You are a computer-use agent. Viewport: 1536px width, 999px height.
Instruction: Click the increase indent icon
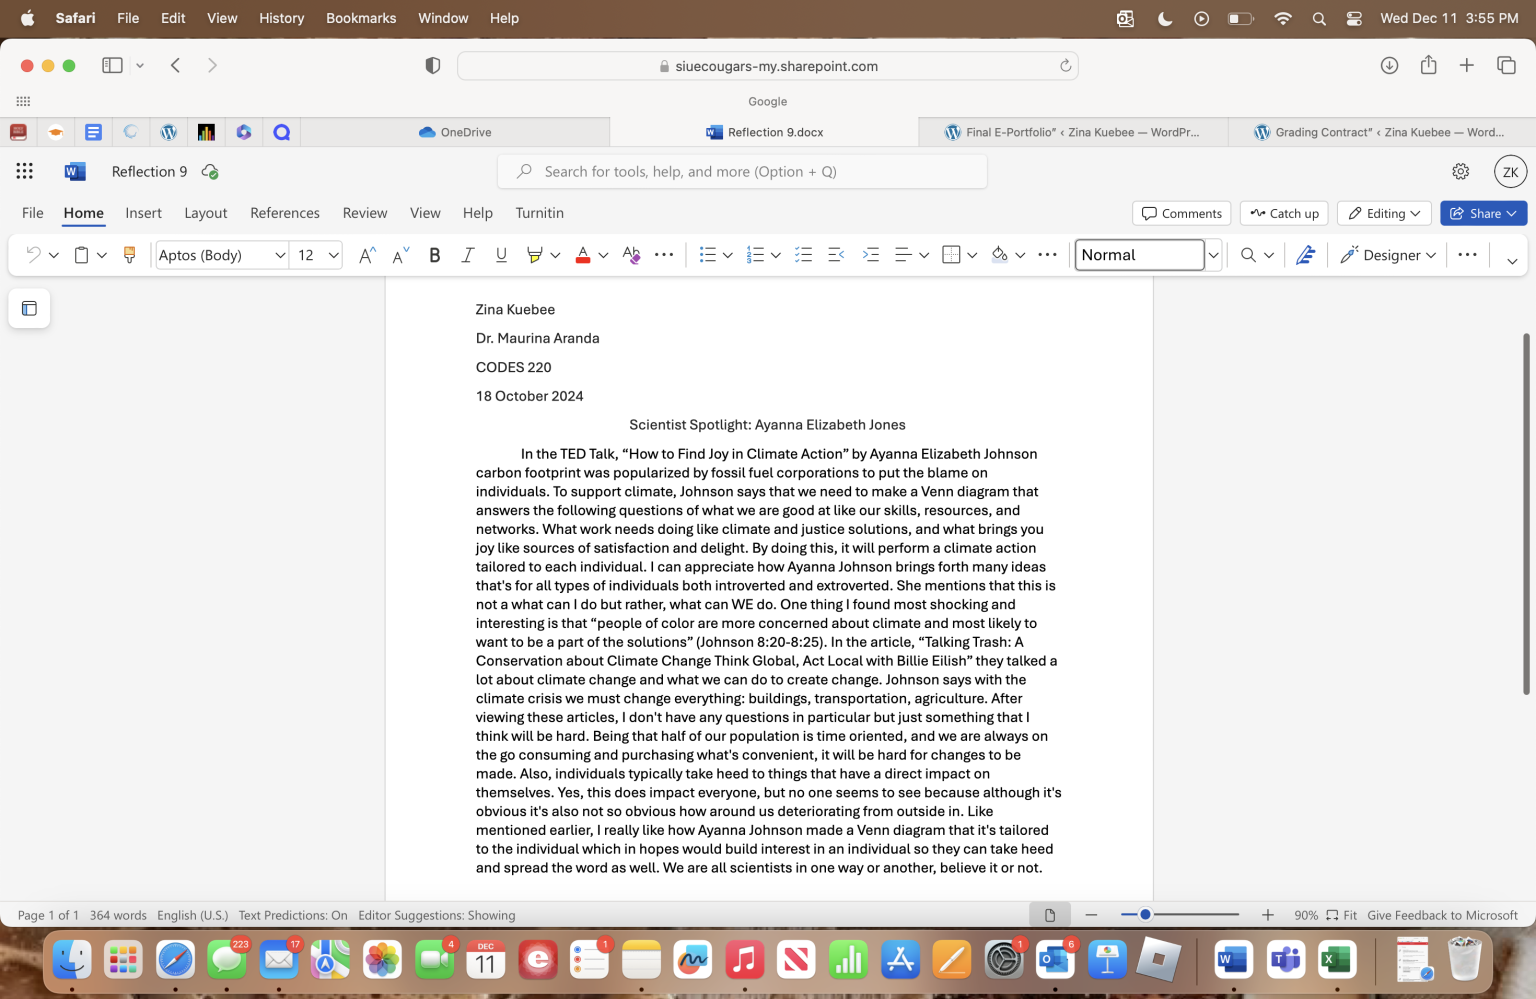tap(870, 255)
